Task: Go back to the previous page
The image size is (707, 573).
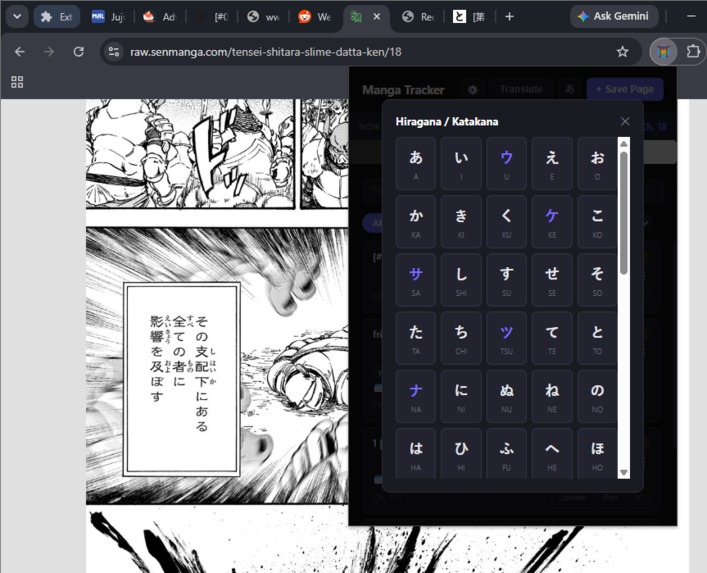Action: point(20,52)
